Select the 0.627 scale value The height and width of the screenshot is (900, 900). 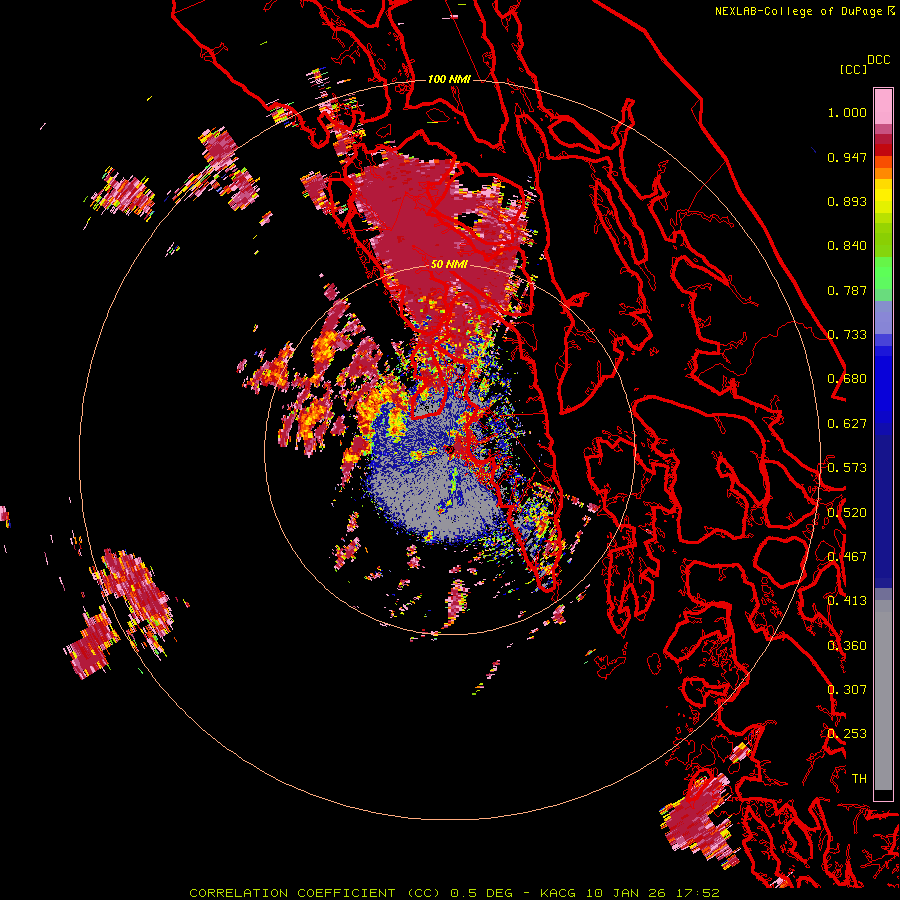847,424
